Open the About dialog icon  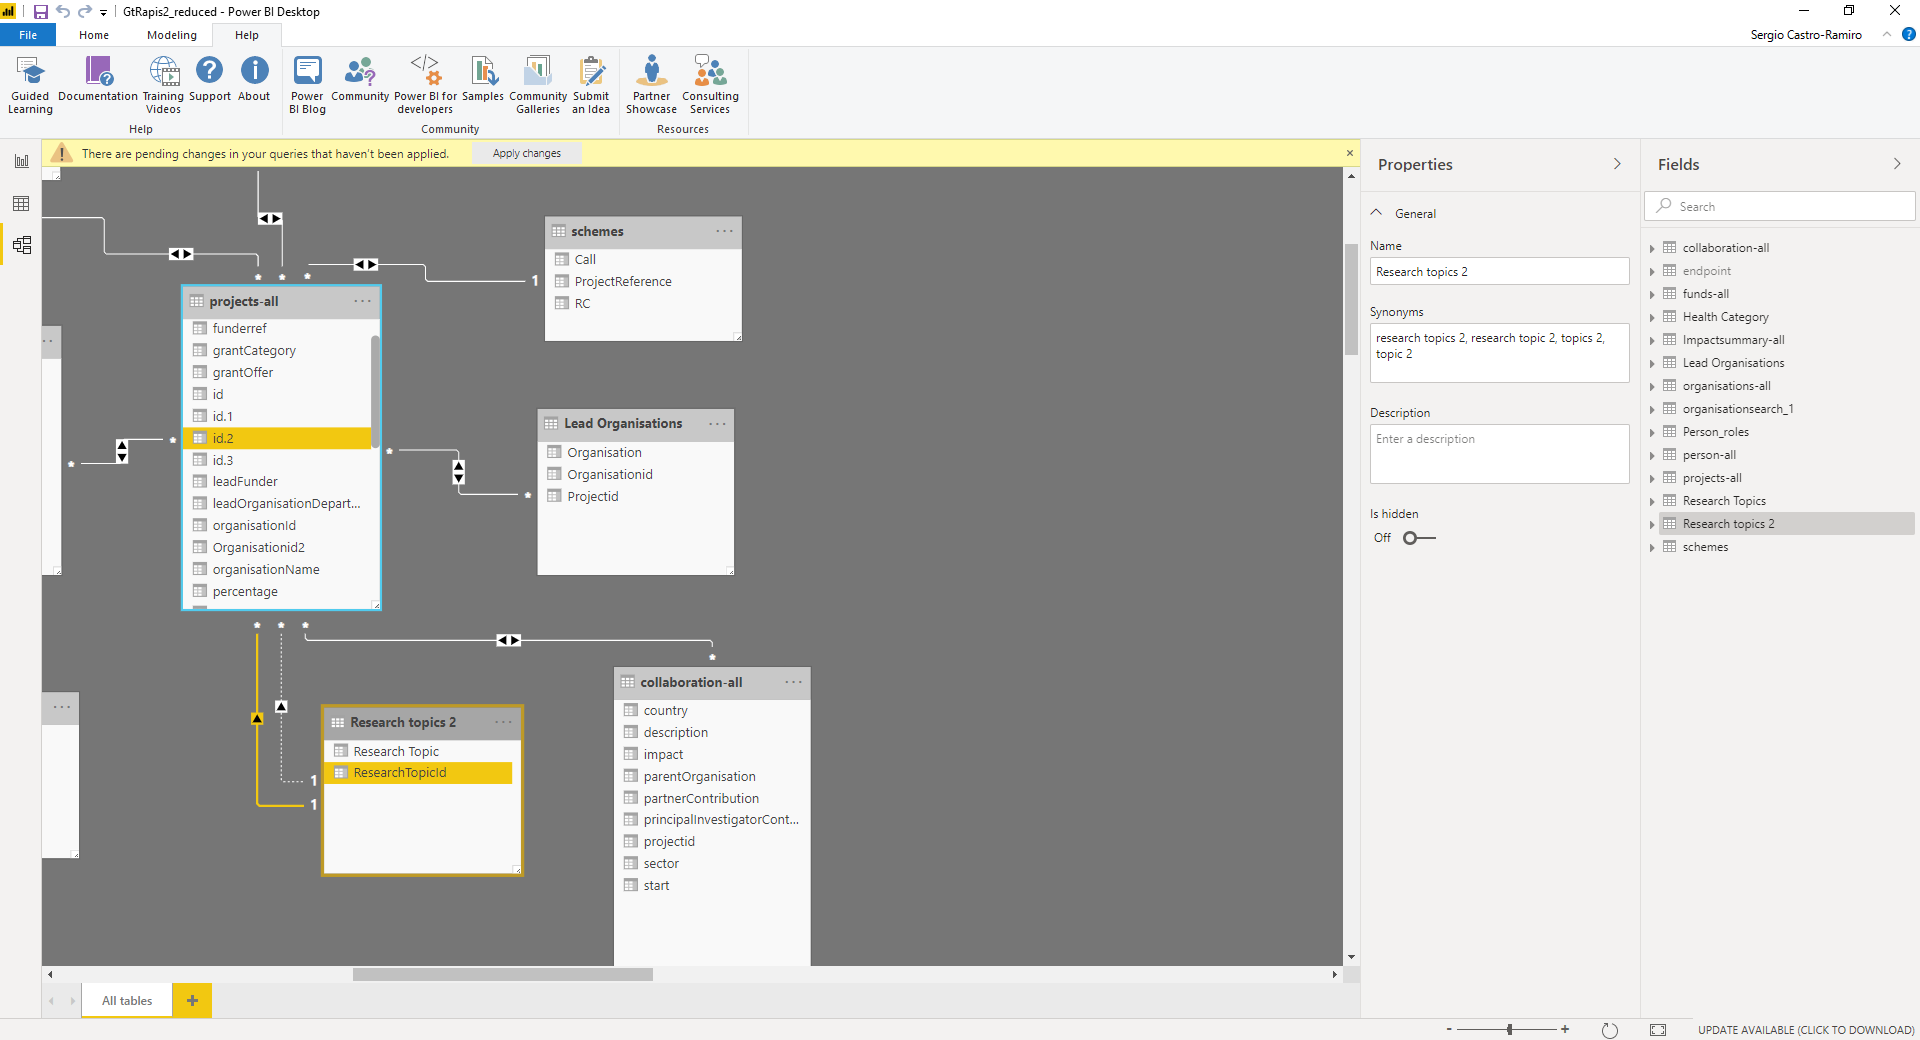[x=254, y=79]
